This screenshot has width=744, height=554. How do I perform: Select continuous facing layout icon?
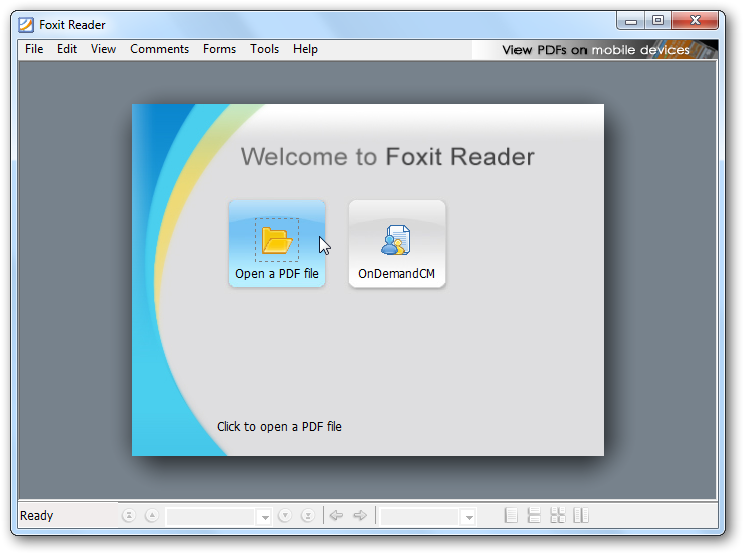click(x=558, y=515)
